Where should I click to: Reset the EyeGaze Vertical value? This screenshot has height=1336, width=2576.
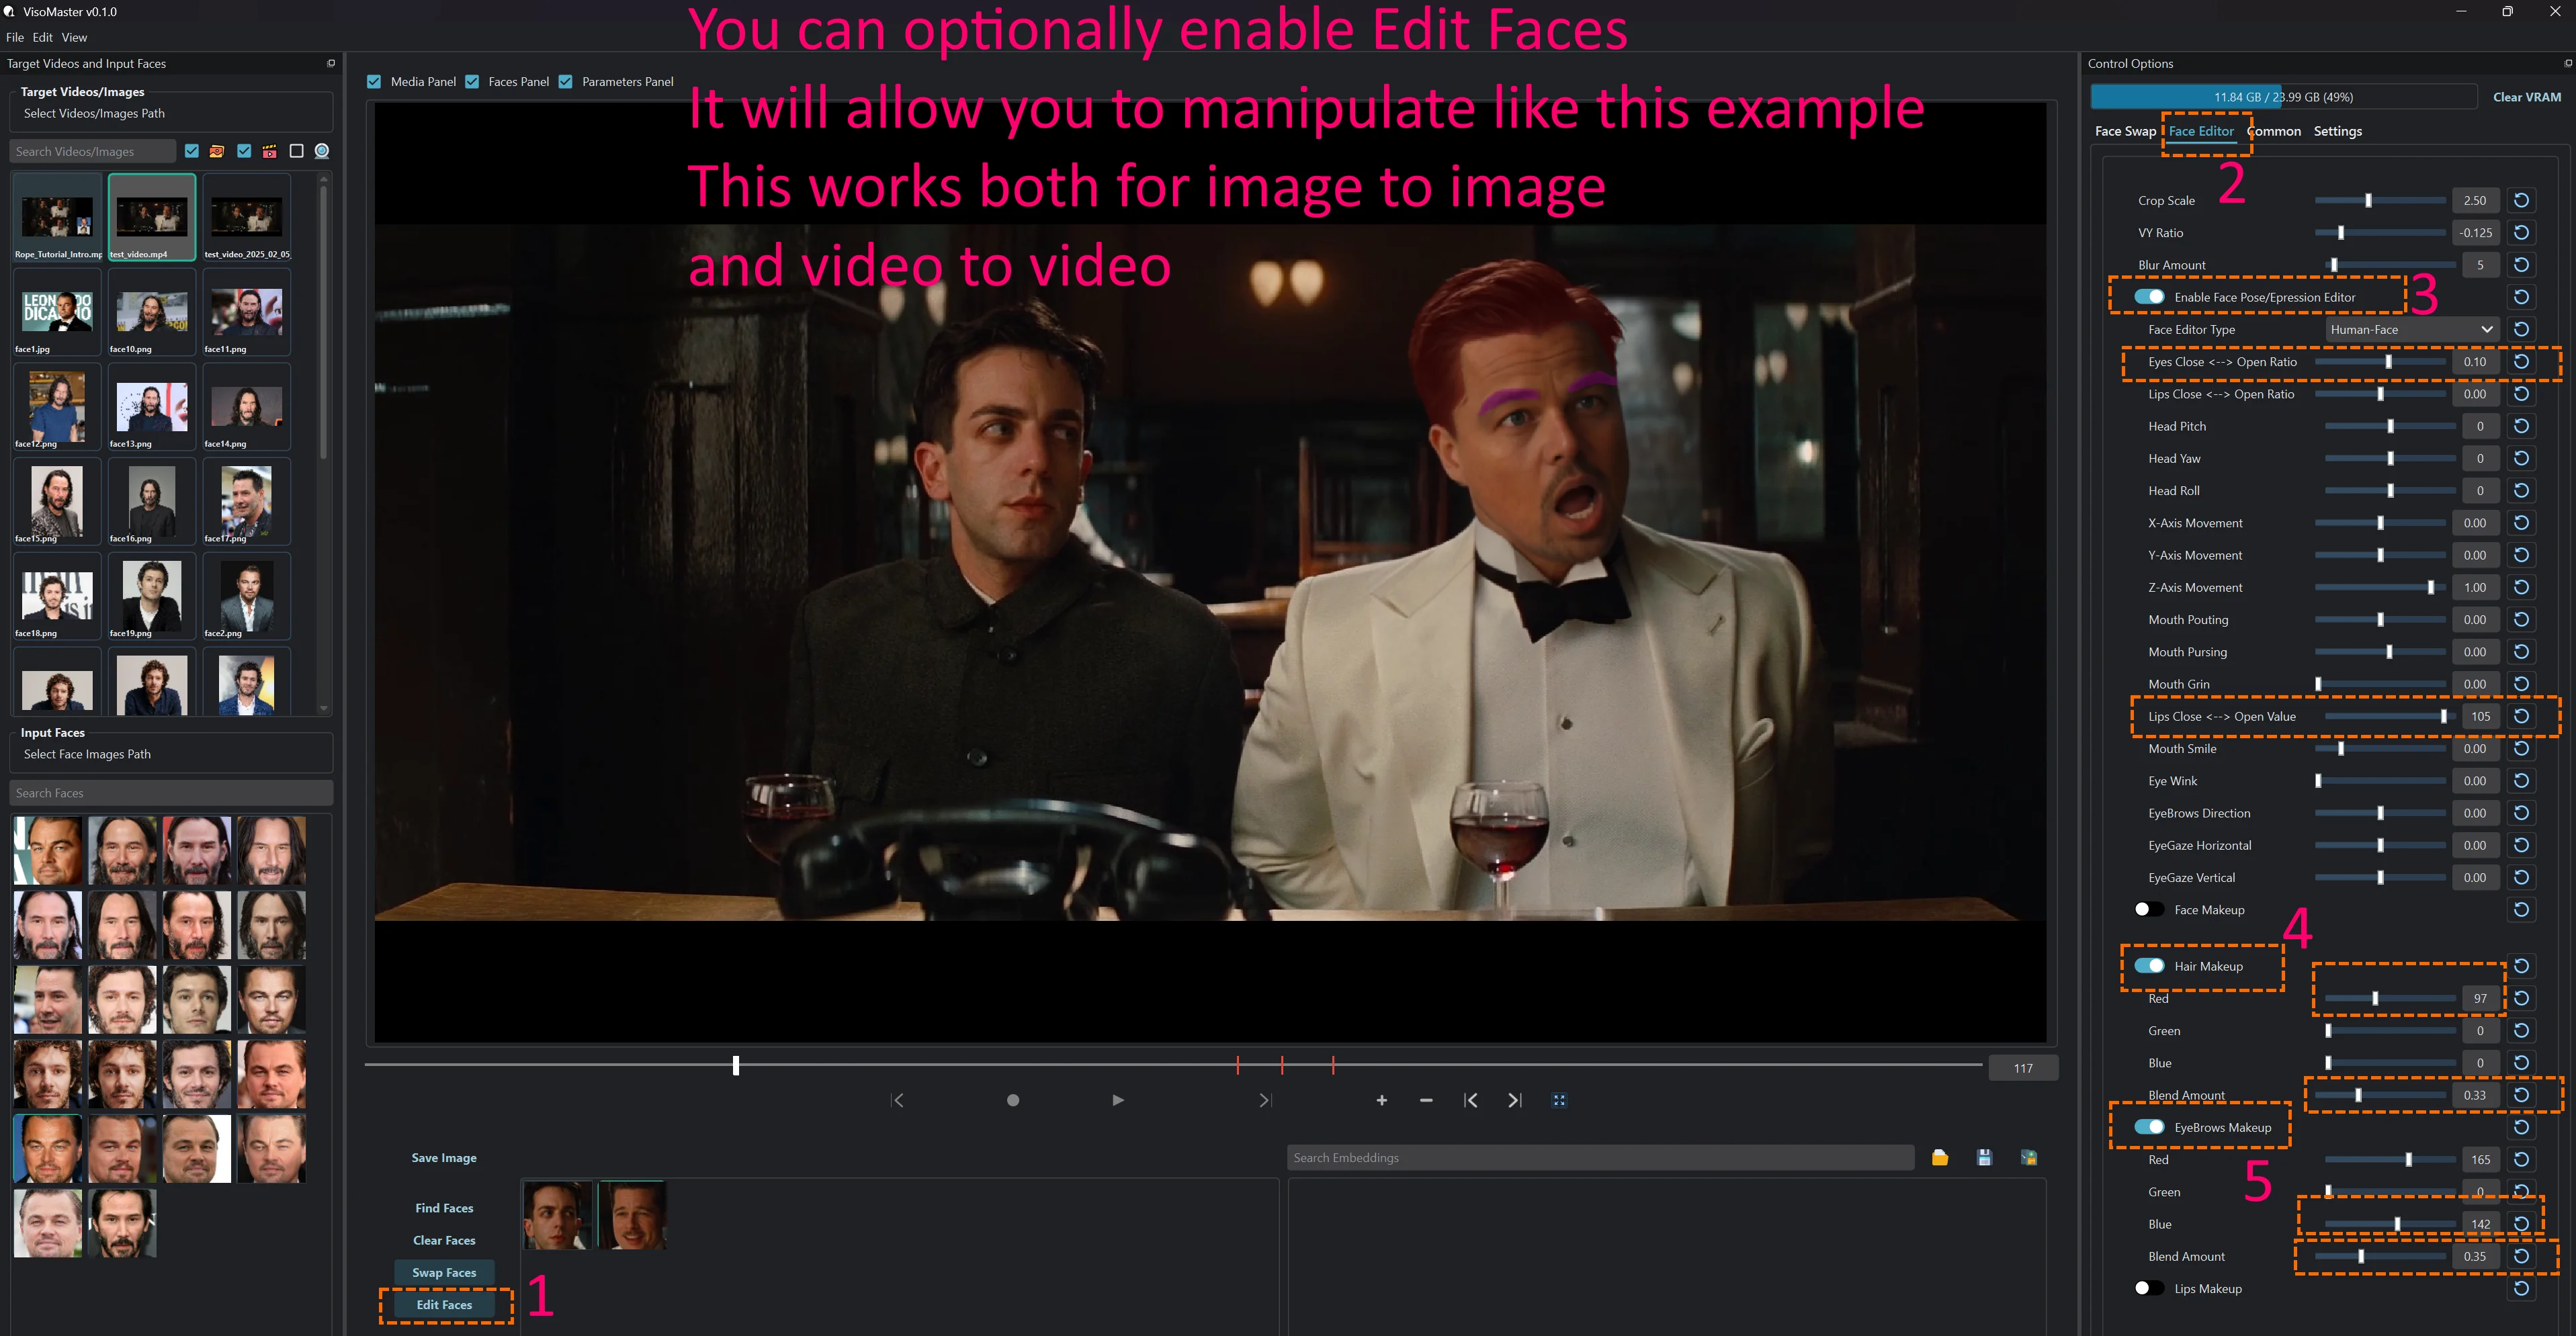[2522, 877]
